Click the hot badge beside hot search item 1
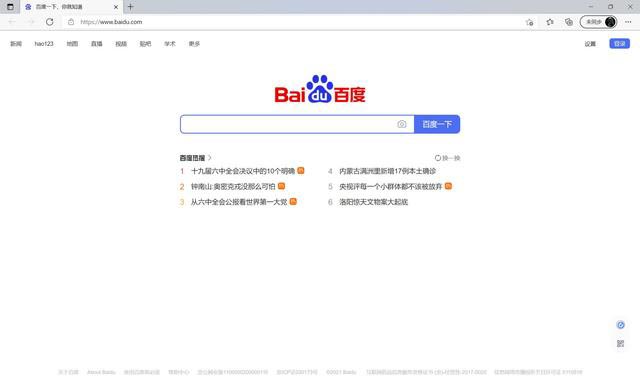Image resolution: width=640 pixels, height=380 pixels. (x=301, y=171)
